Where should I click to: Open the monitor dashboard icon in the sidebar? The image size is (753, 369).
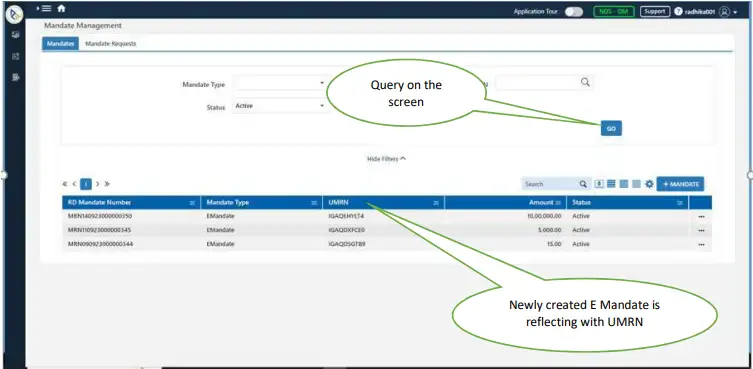(x=16, y=35)
